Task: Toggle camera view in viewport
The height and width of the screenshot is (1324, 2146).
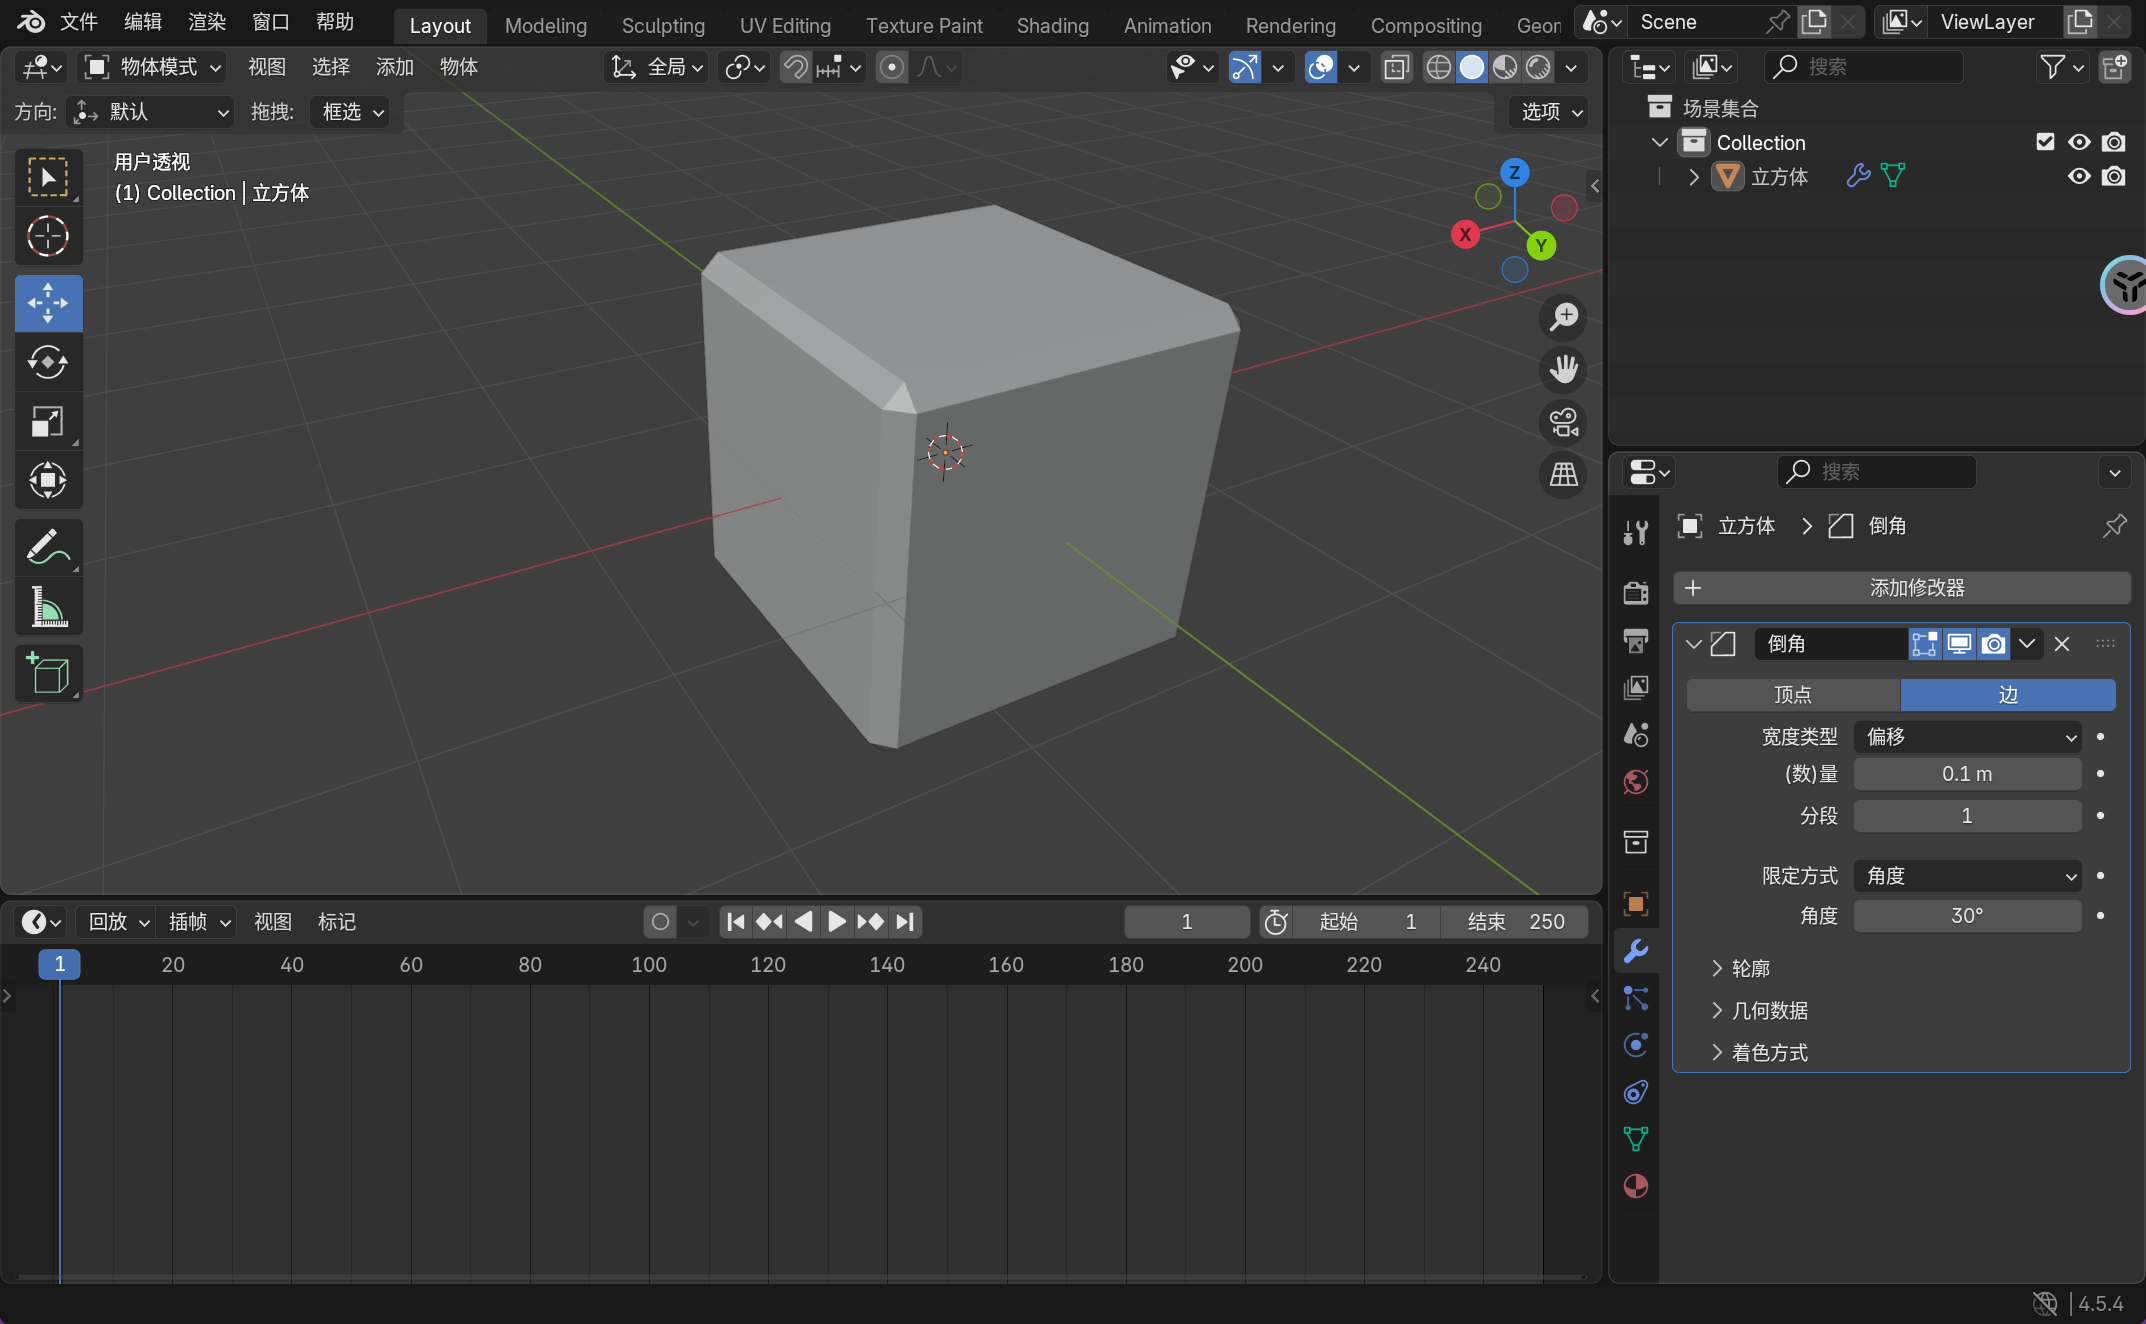Action: (x=1564, y=422)
